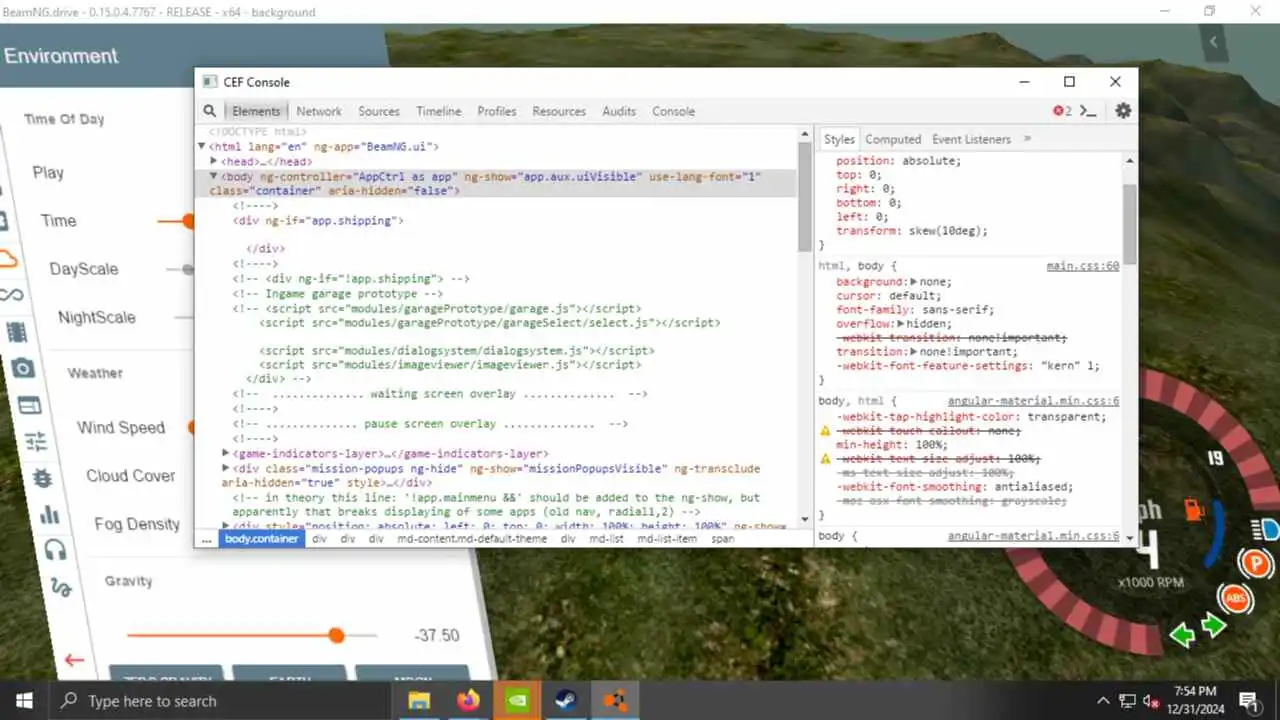Expand the game-indicators-layer node

tap(226, 453)
